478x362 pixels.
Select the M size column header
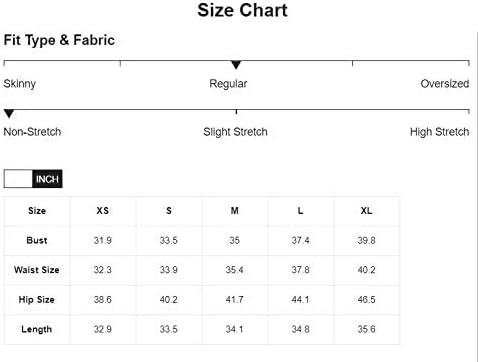coord(235,211)
